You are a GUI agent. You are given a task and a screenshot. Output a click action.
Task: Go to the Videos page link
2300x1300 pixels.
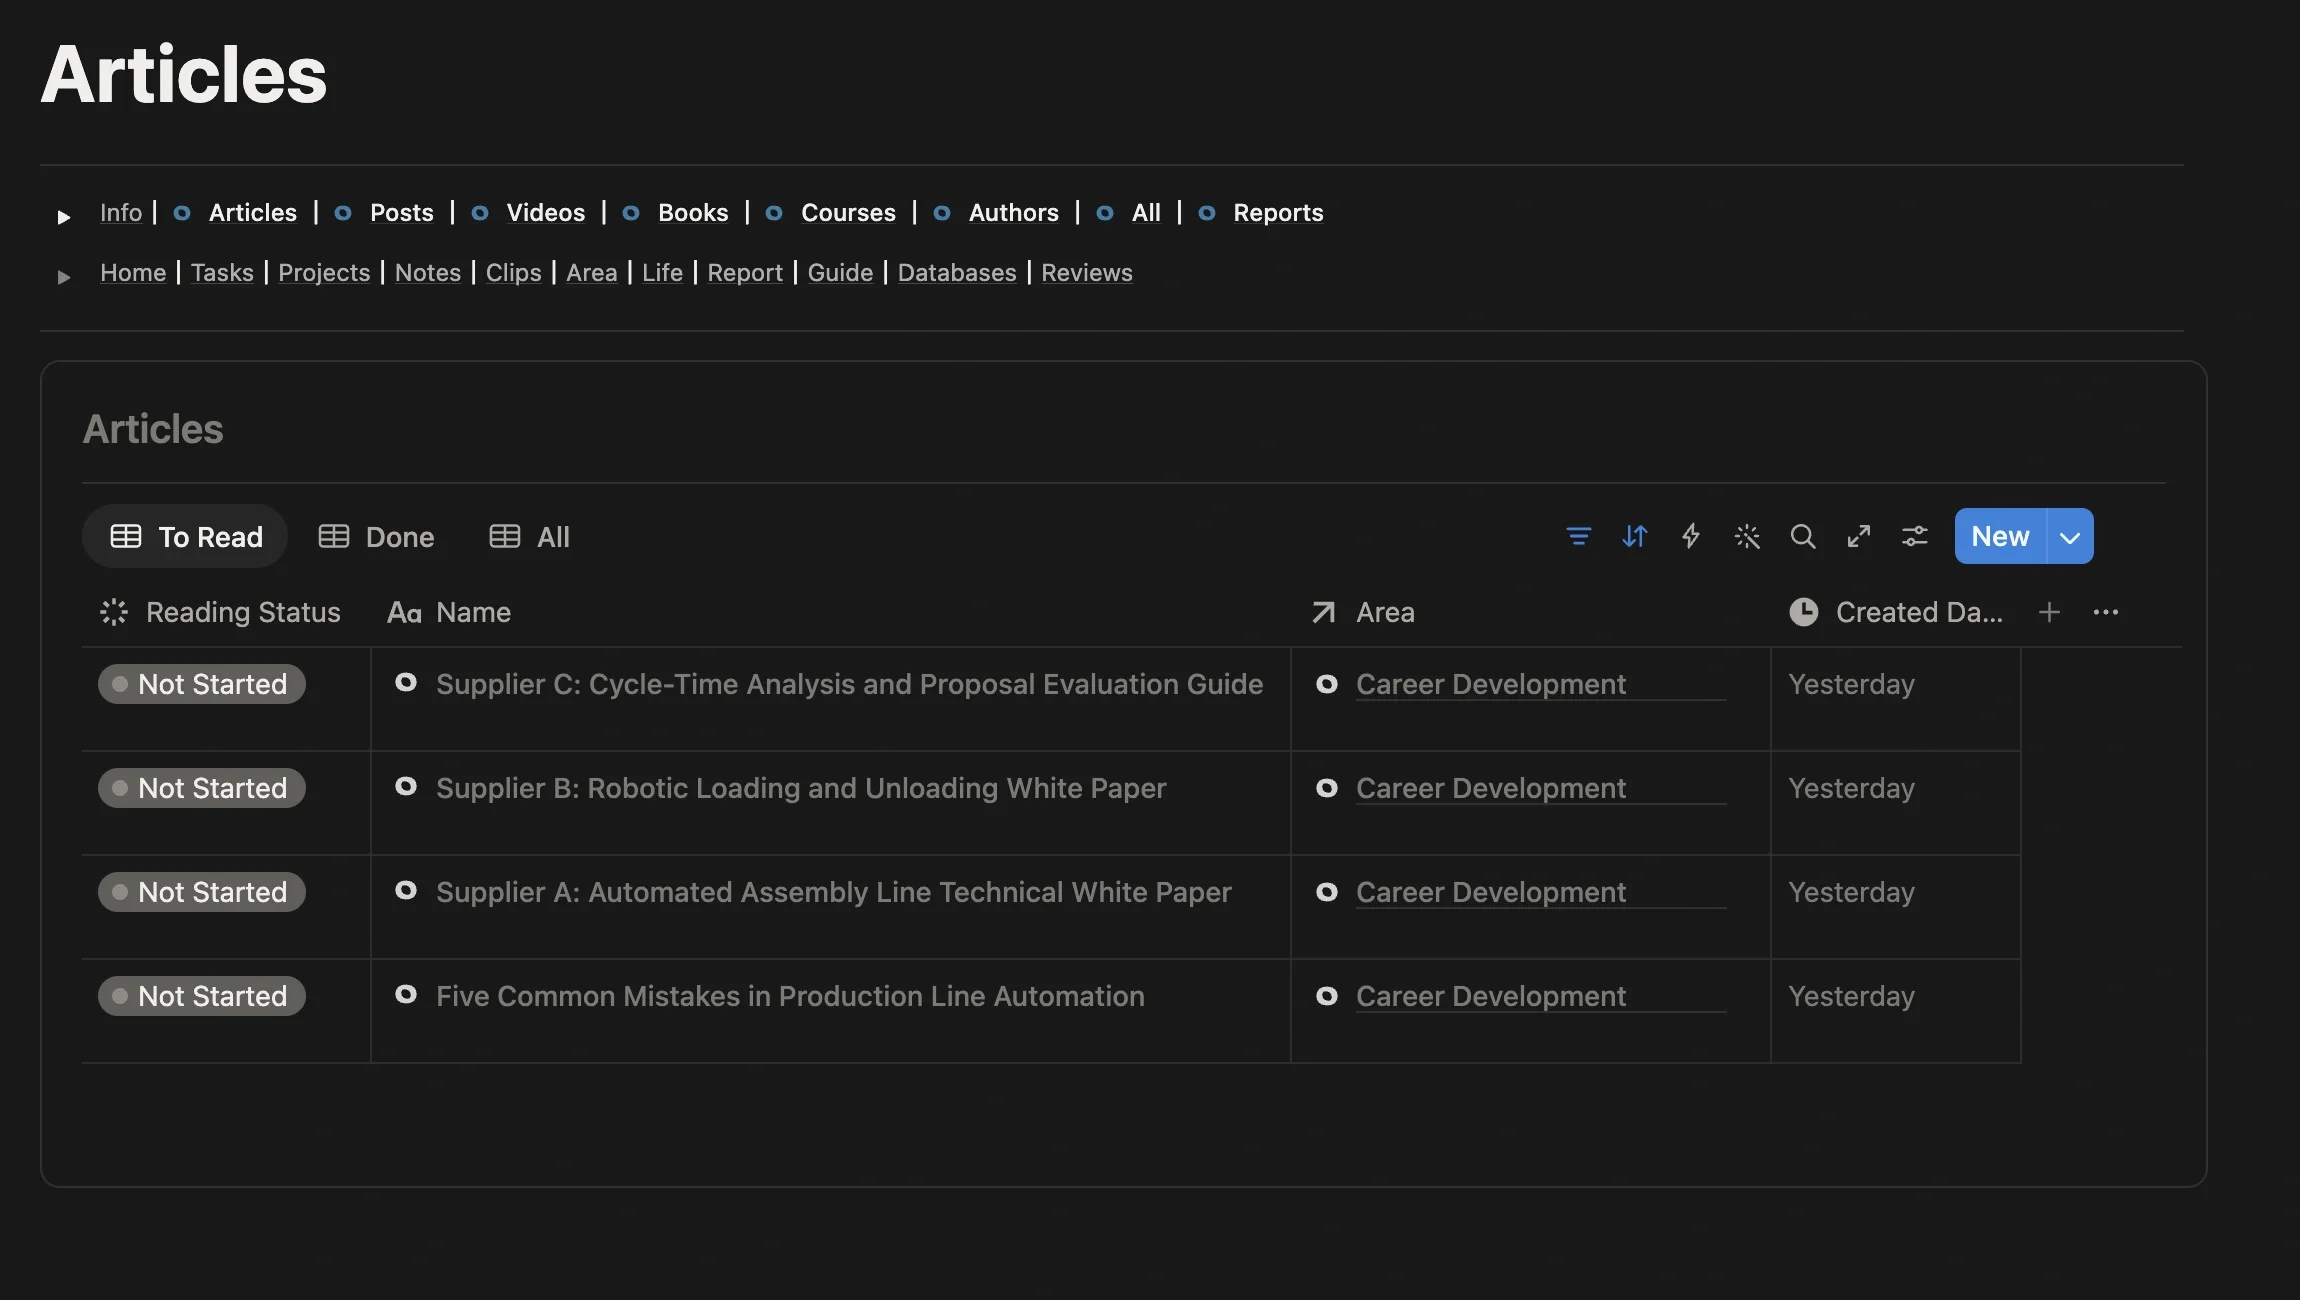pos(545,212)
